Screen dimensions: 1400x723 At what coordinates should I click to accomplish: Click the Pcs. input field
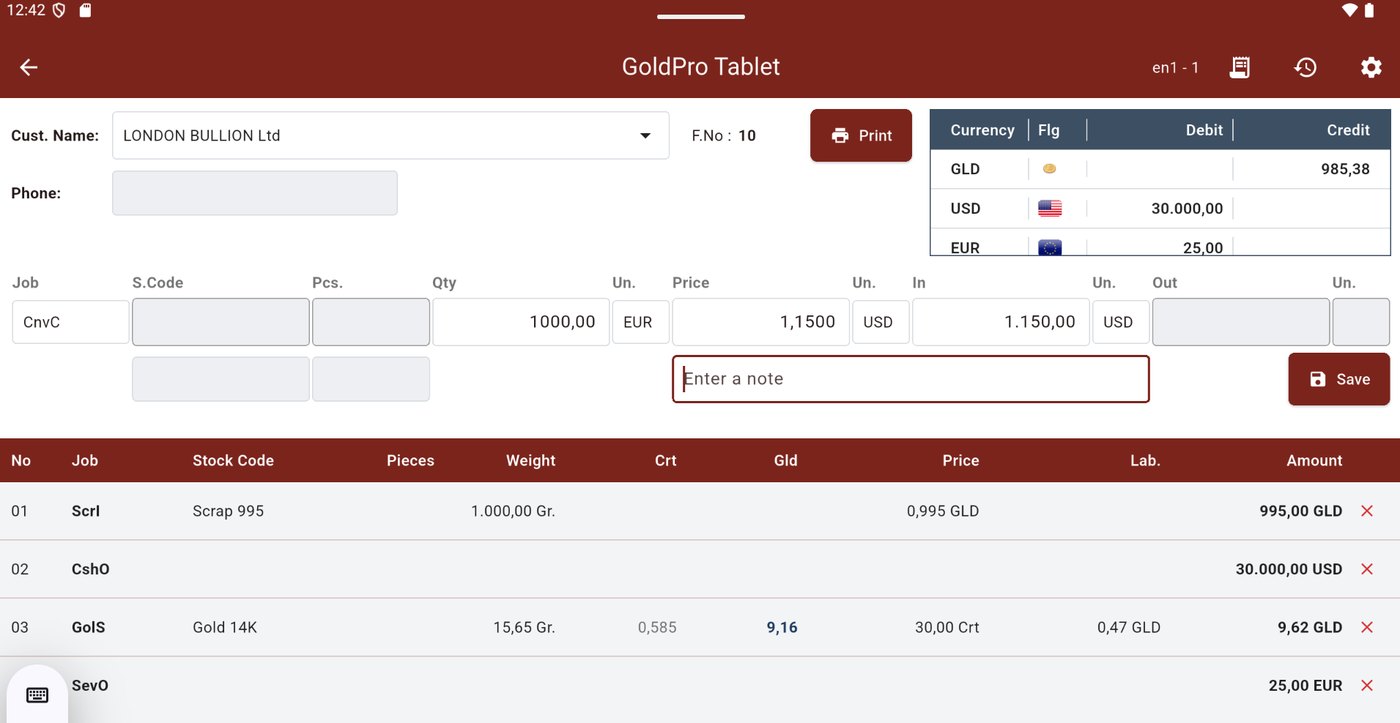[371, 322]
